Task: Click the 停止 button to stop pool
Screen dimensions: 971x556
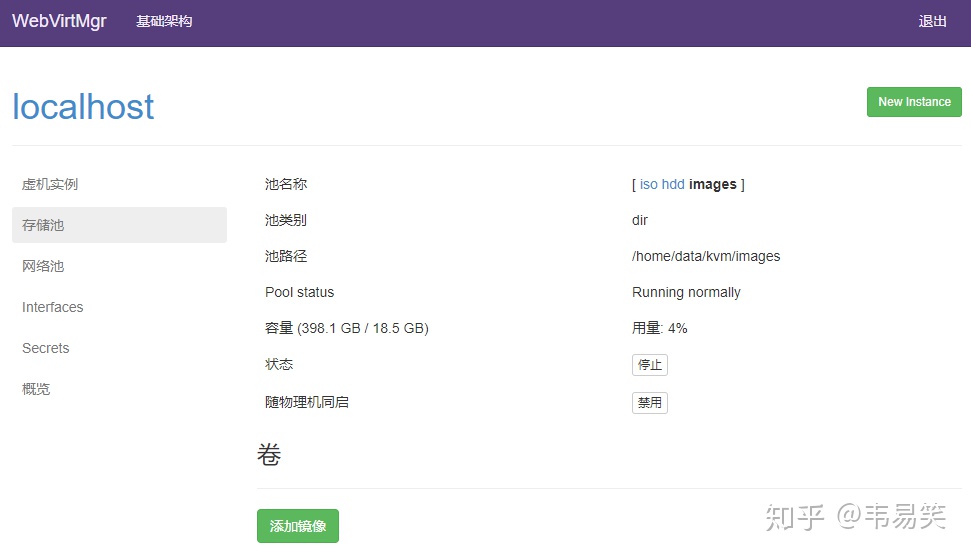Action: 650,365
